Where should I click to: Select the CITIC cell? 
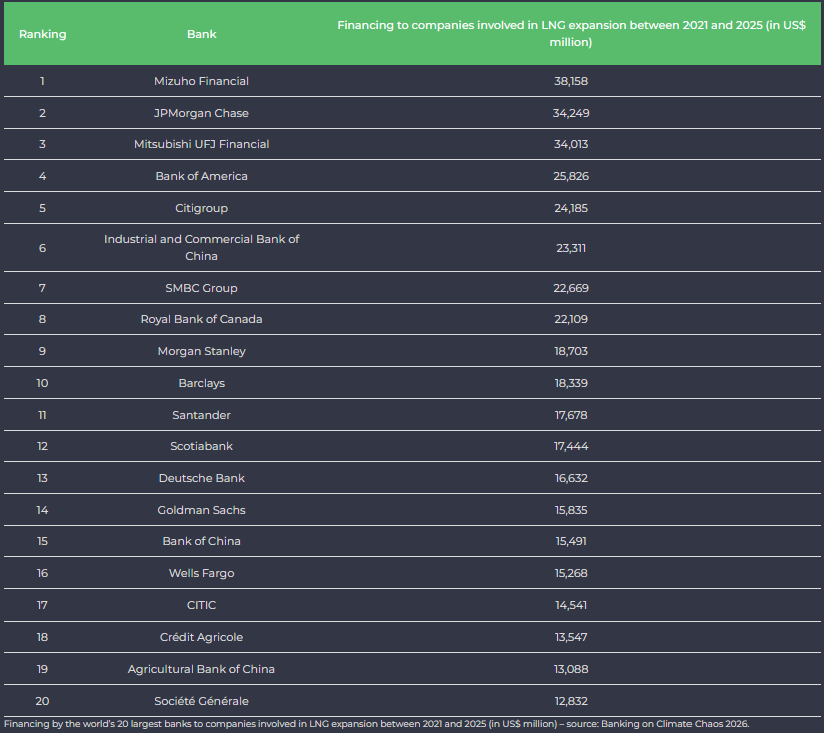(201, 605)
